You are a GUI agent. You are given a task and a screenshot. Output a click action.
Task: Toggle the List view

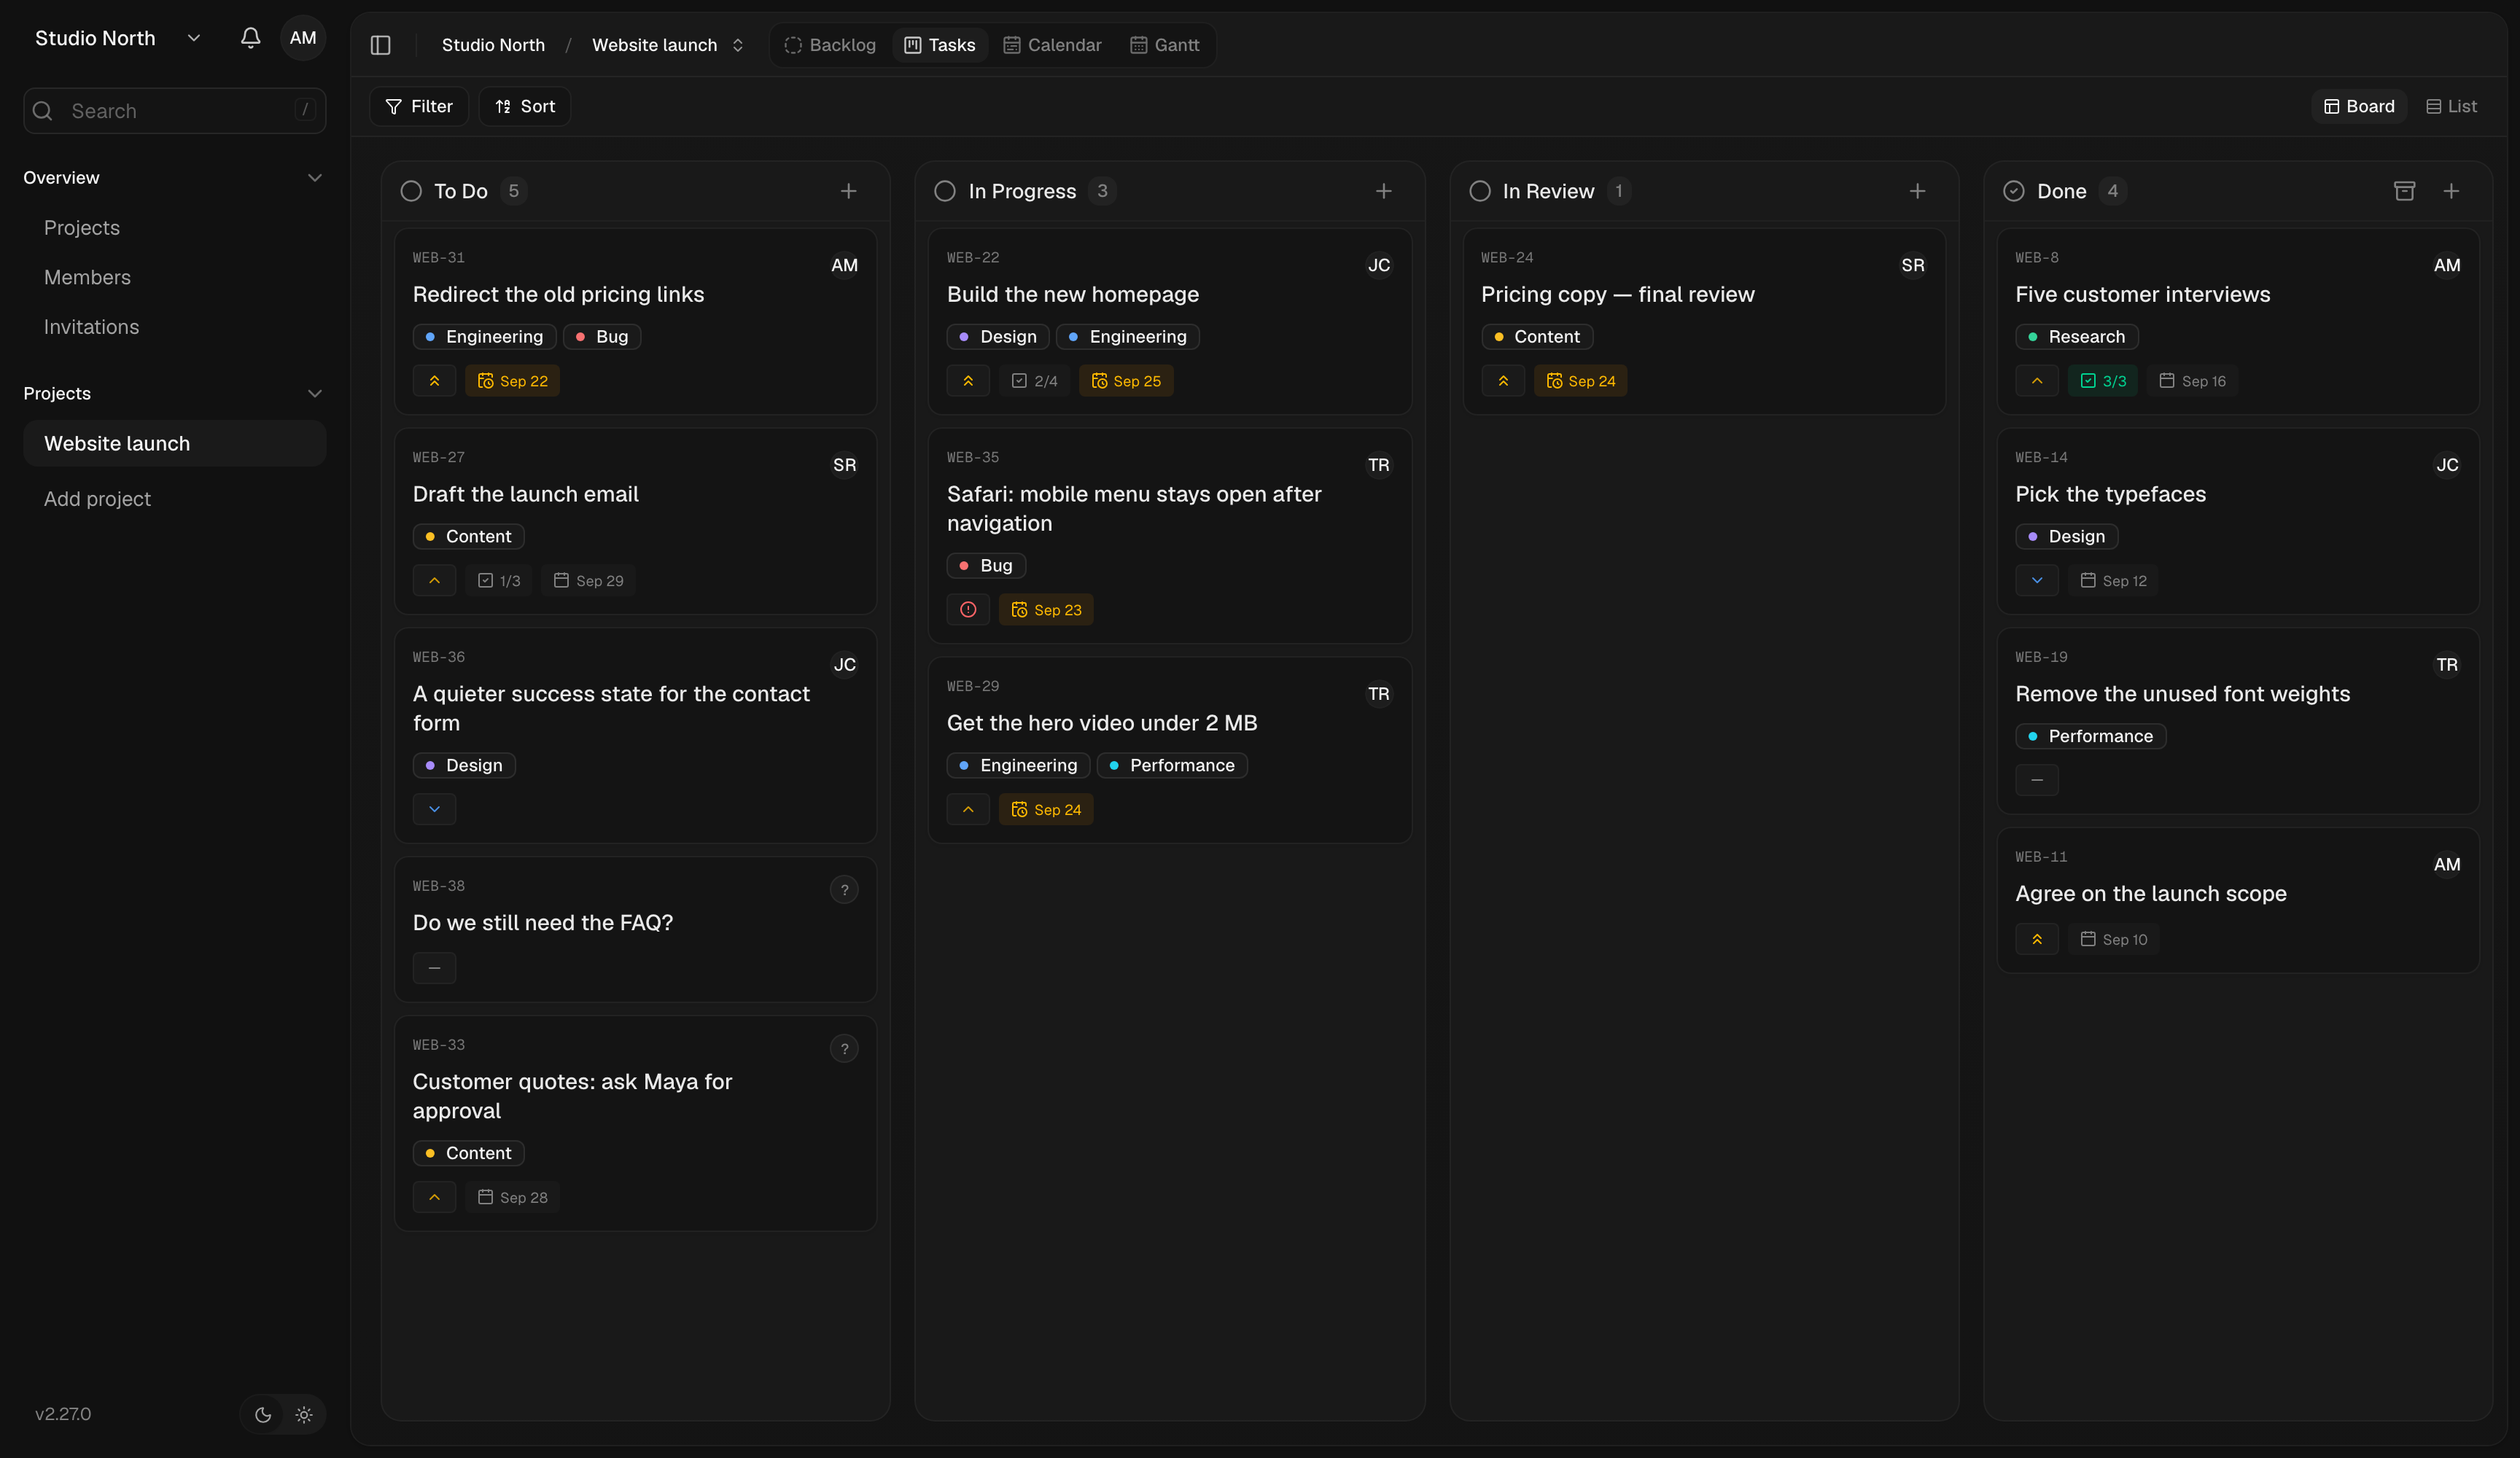(x=2451, y=106)
